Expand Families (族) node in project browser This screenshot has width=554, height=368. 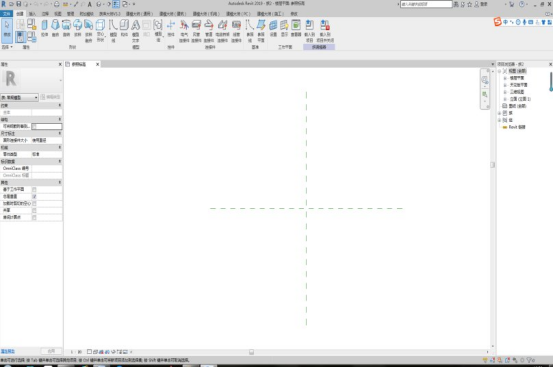click(500, 113)
